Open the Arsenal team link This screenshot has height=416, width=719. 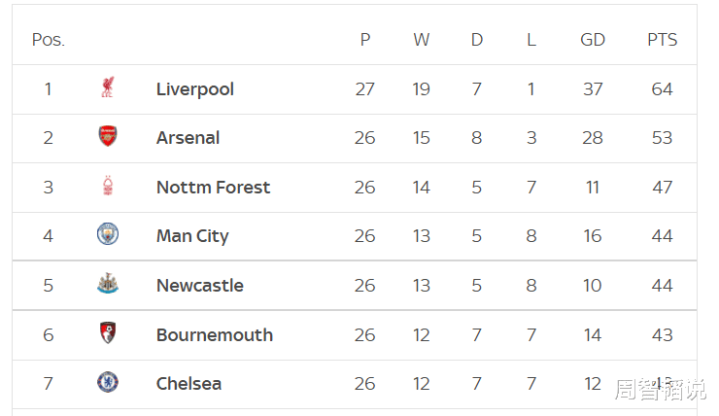coord(188,138)
